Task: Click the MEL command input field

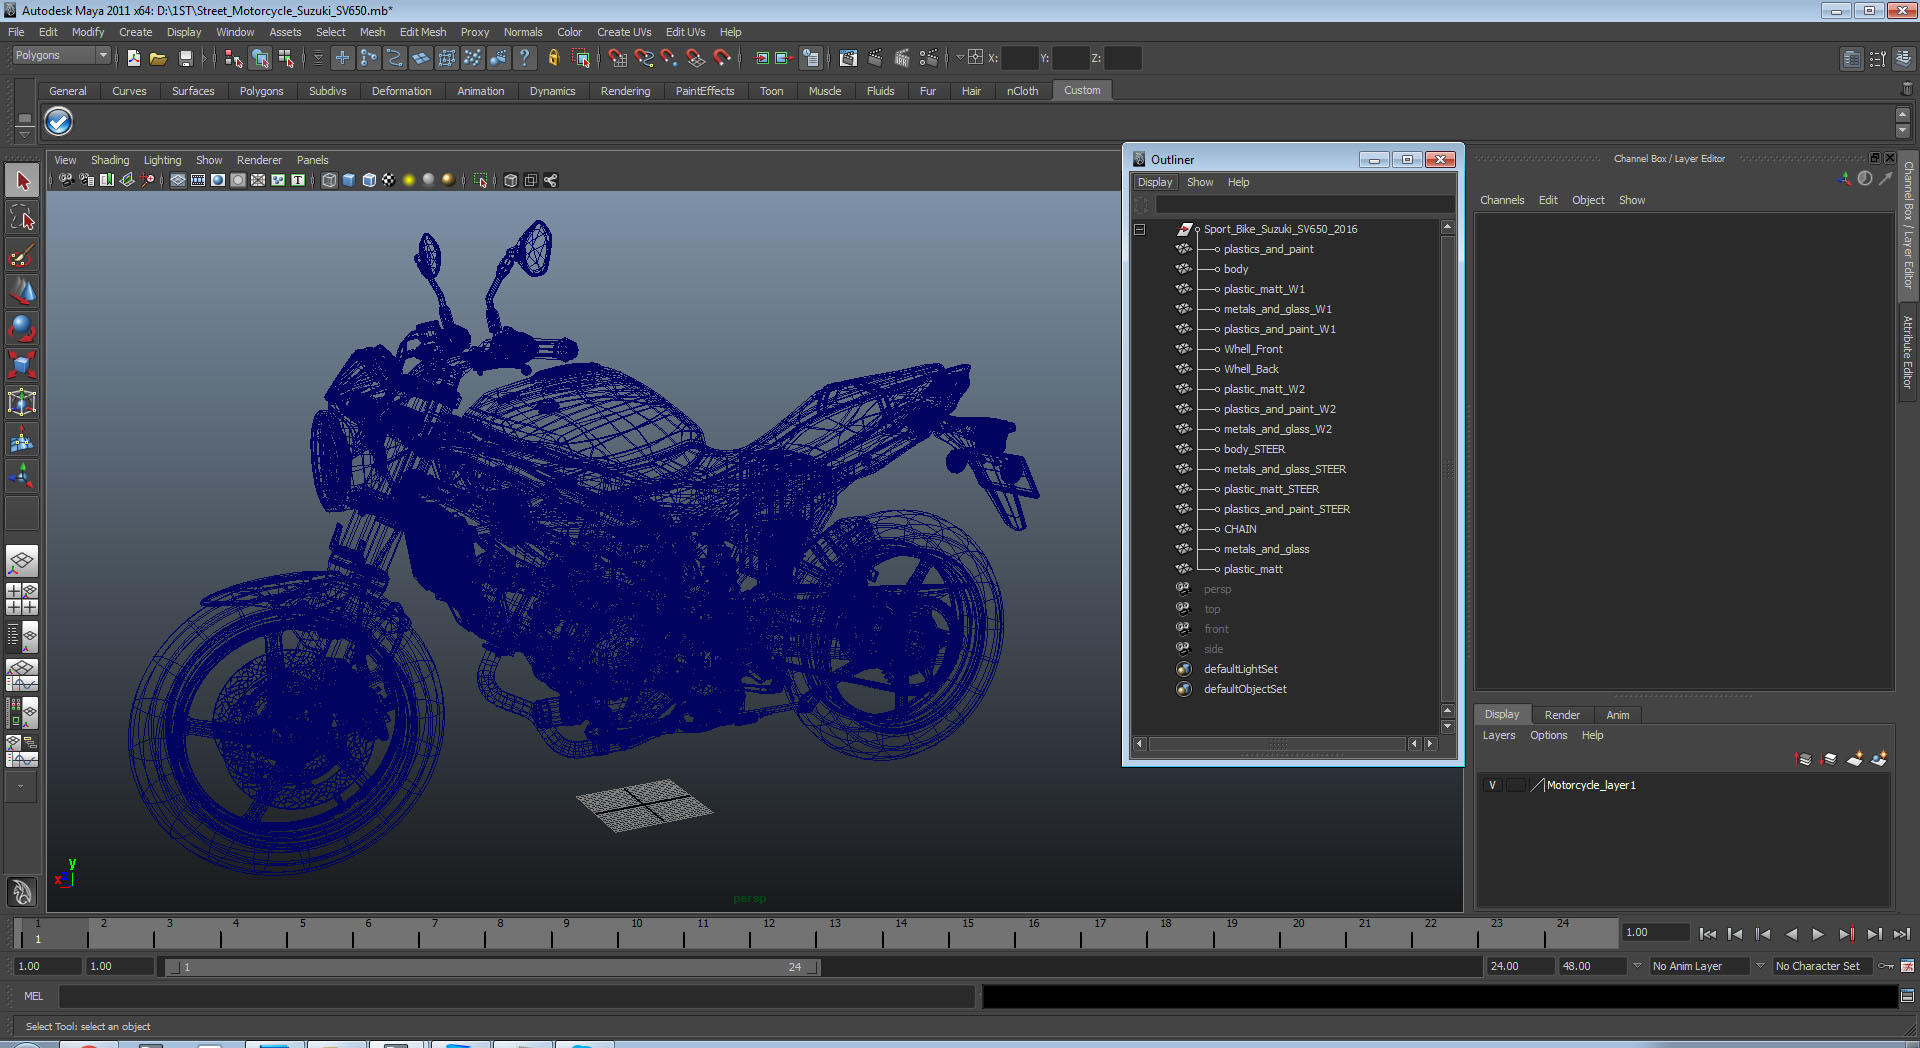Action: (516, 996)
